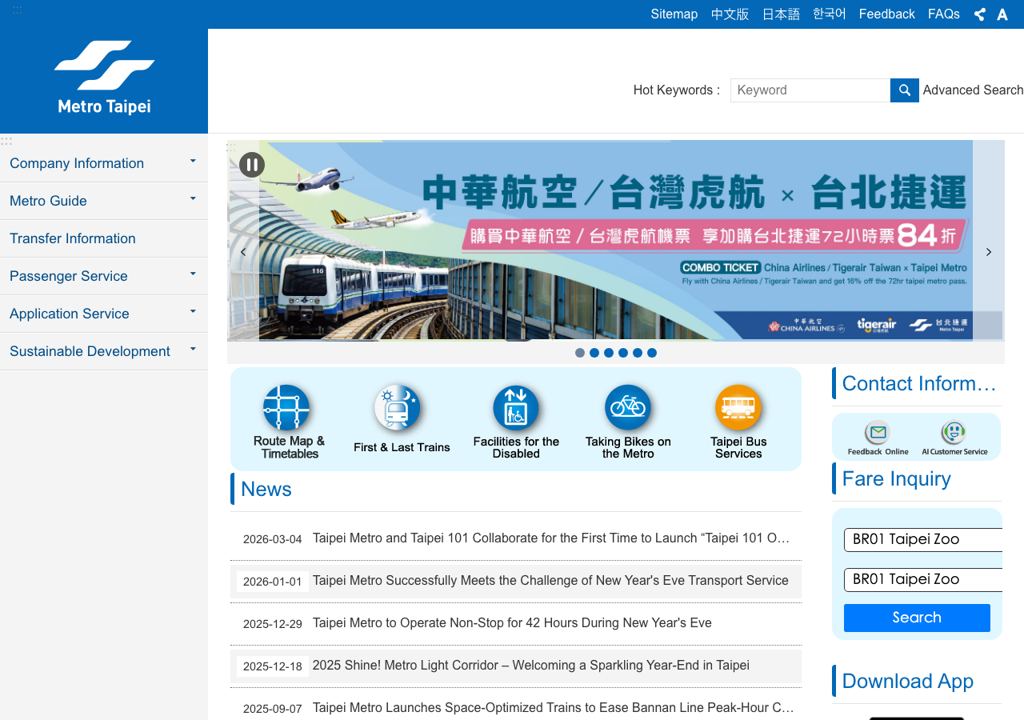1024x720 pixels.
Task: Expand Sustainable Development menu
Action: click(x=104, y=351)
